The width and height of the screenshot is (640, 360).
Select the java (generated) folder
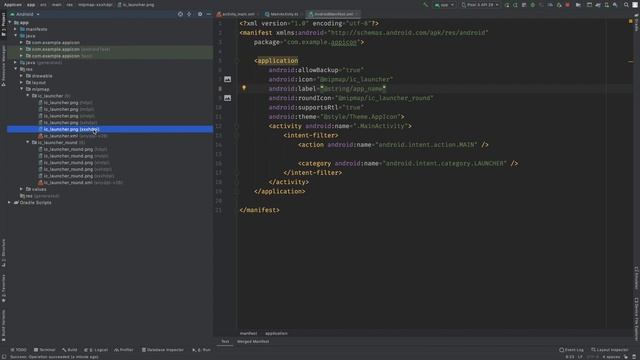pyautogui.click(x=41, y=62)
